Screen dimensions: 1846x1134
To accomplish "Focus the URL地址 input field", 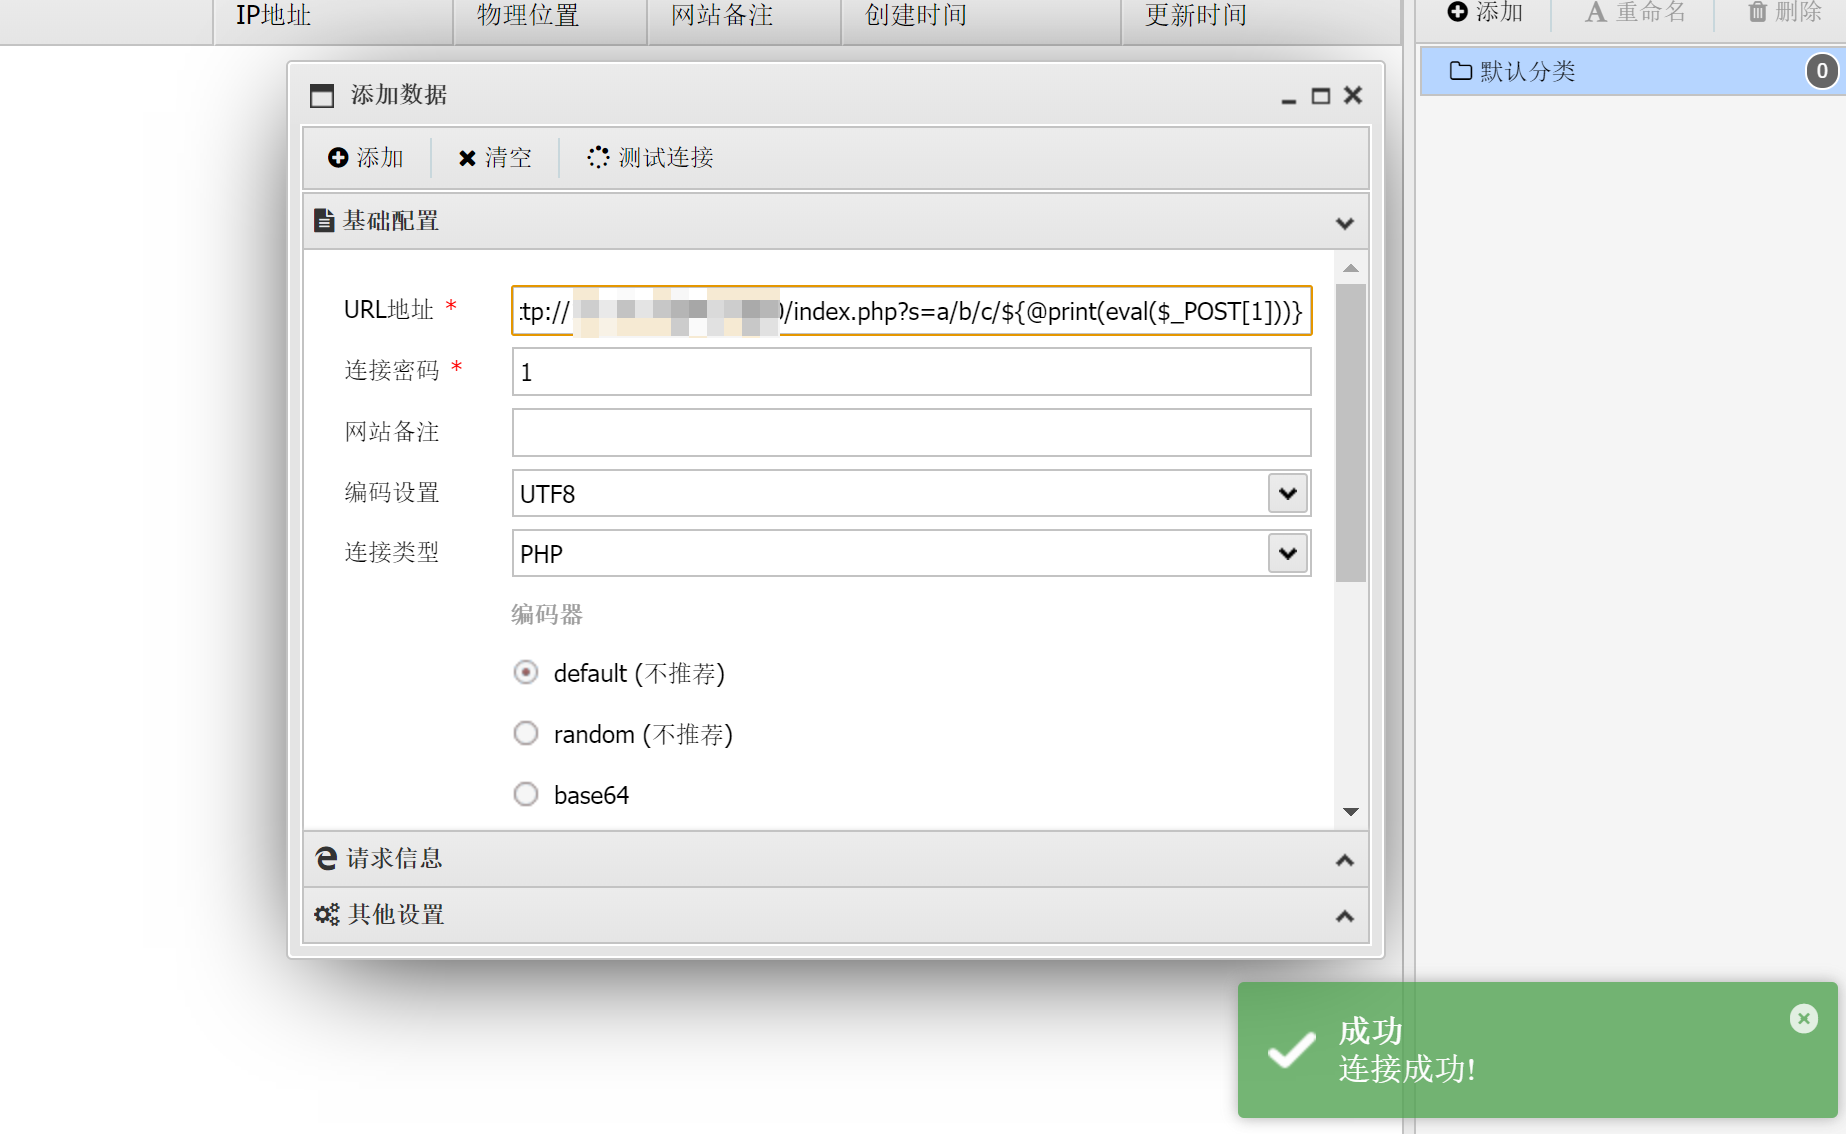I will pyautogui.click(x=912, y=311).
